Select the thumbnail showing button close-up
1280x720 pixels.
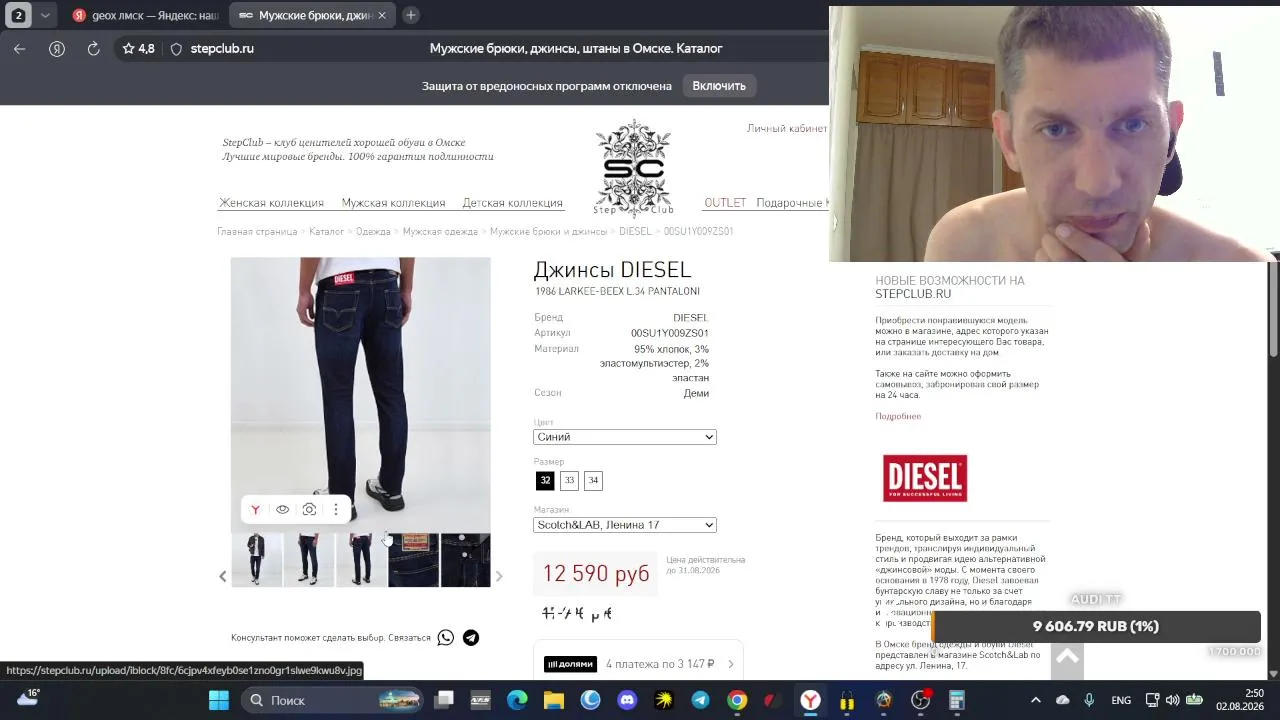(466, 560)
